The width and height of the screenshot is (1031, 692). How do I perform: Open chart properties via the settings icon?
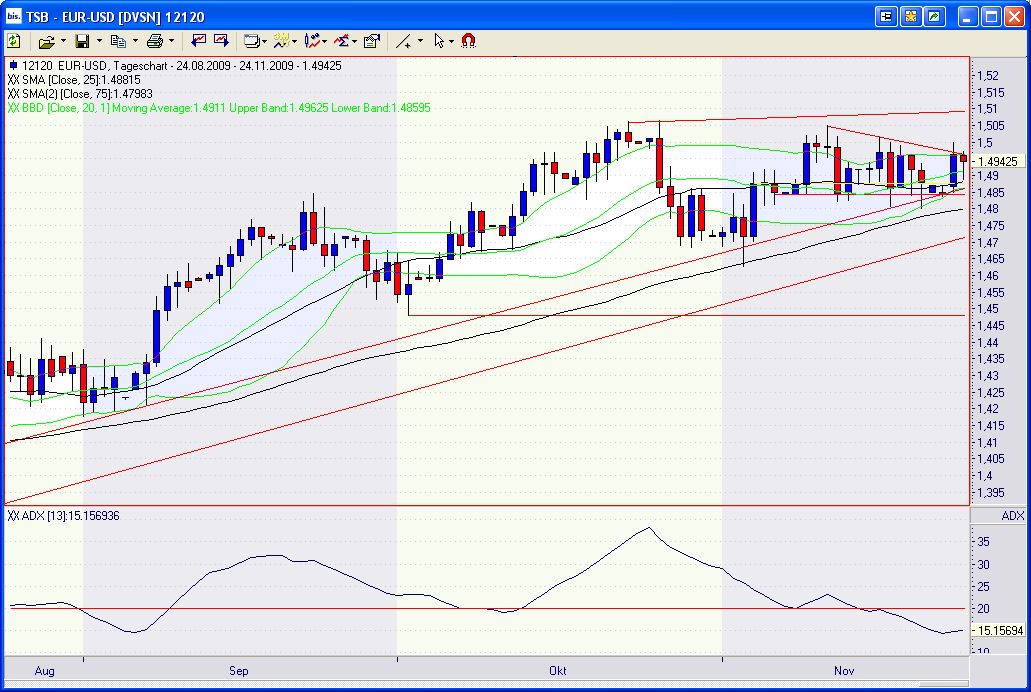(x=372, y=40)
